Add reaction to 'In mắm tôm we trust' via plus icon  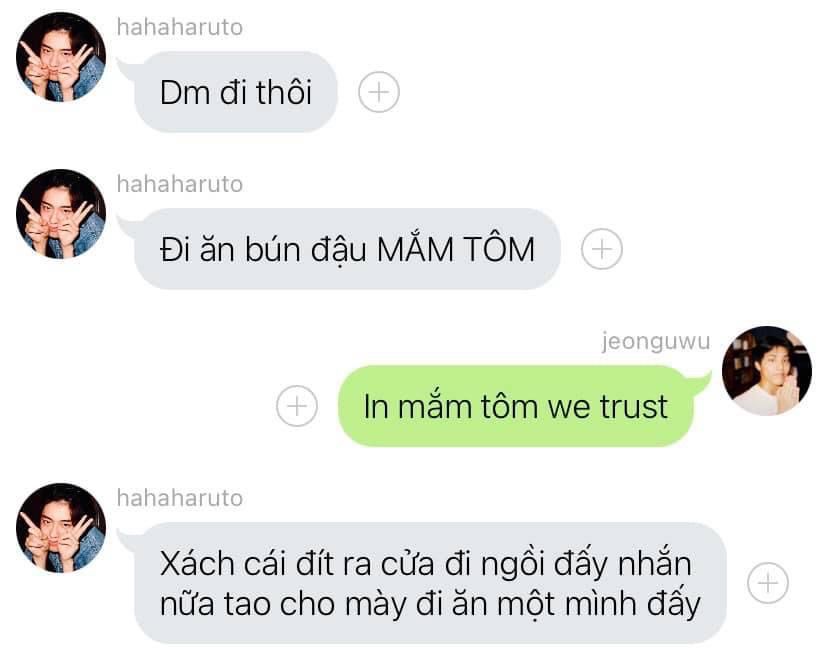297,406
